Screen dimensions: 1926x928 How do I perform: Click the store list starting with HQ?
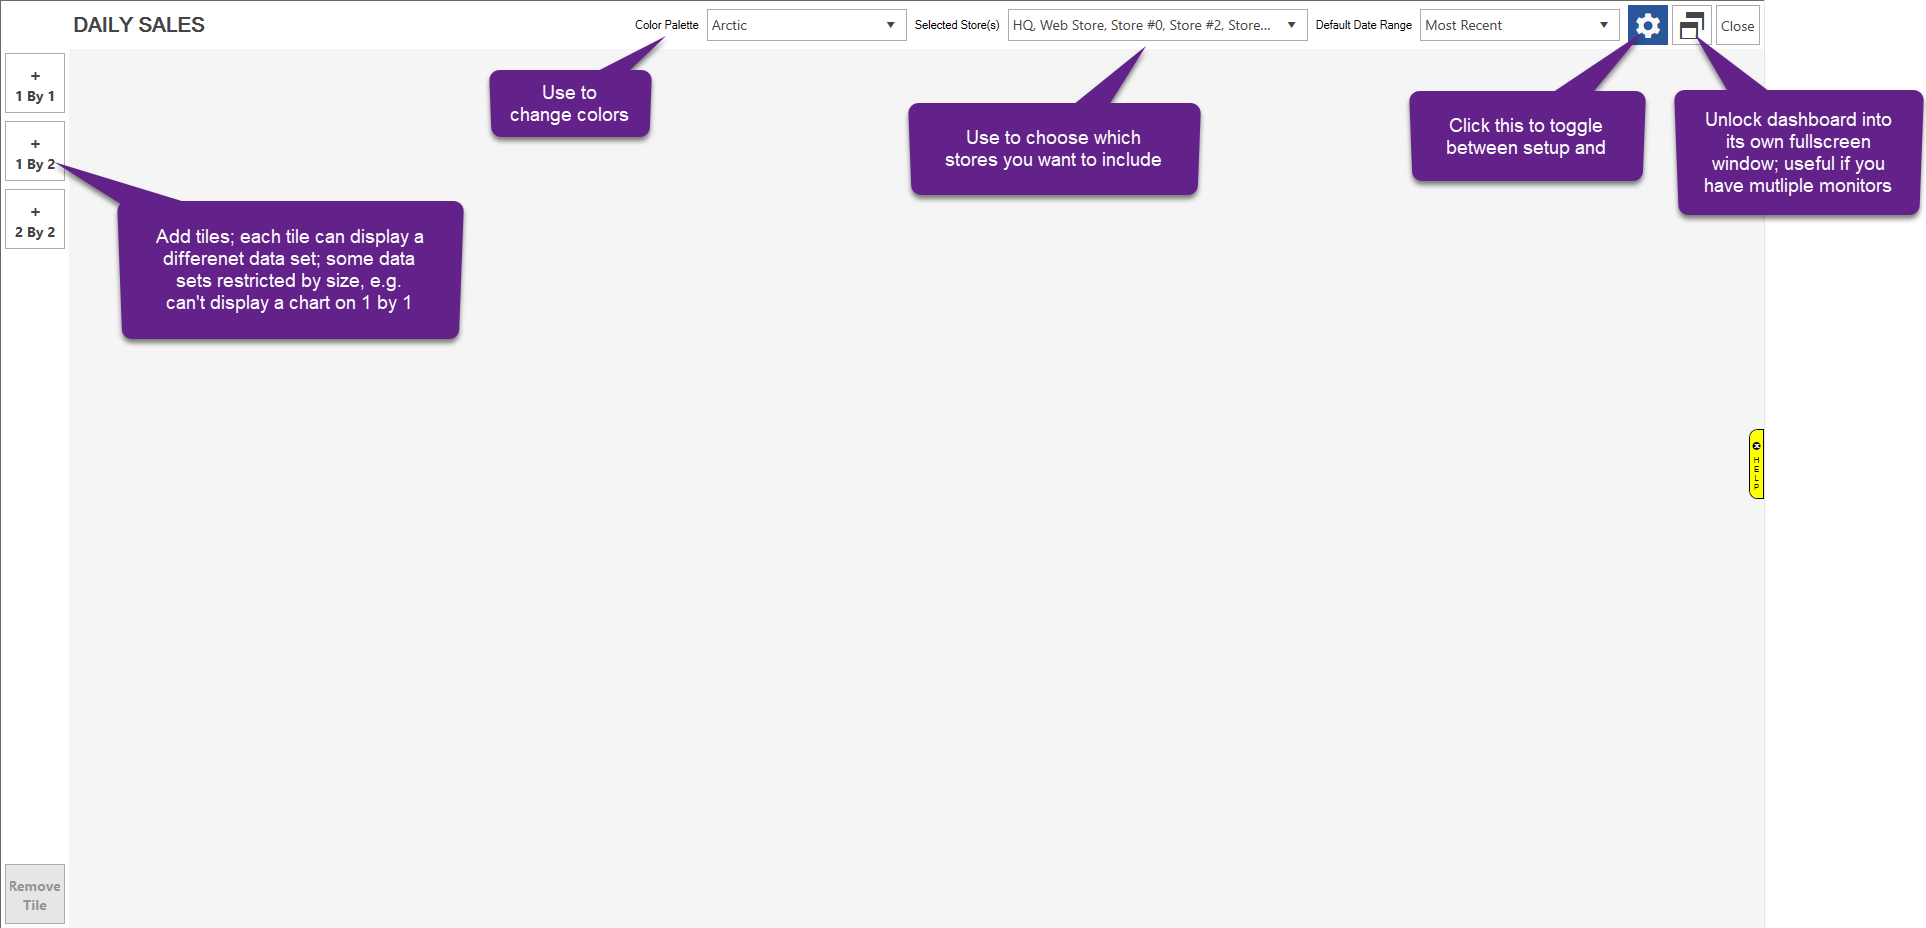click(x=1140, y=25)
